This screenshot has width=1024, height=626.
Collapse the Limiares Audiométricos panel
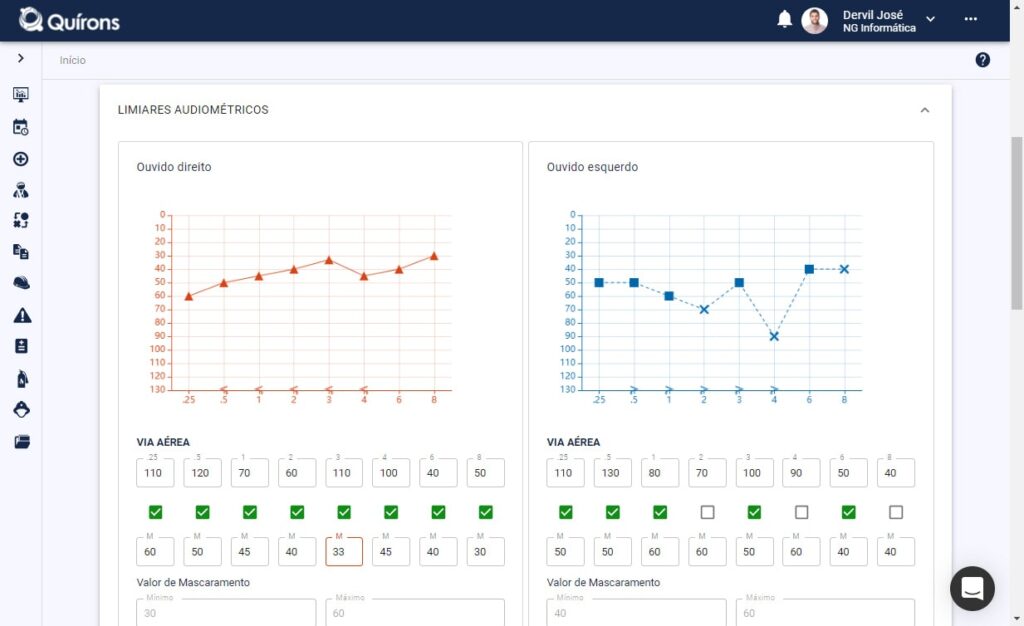click(x=925, y=110)
